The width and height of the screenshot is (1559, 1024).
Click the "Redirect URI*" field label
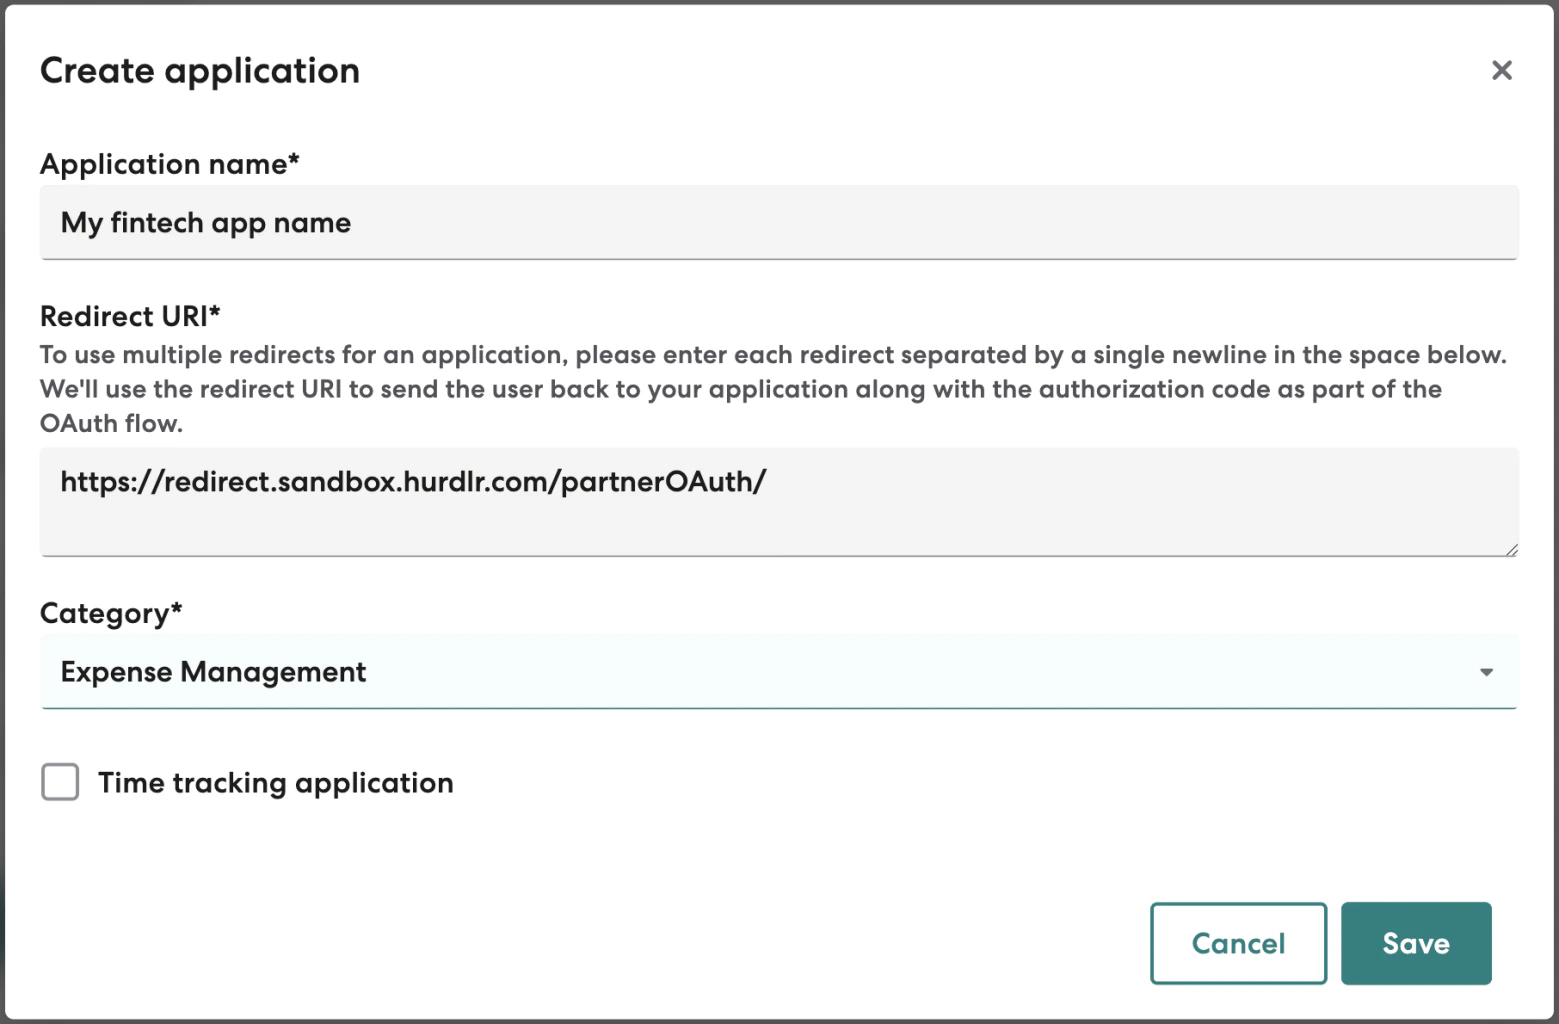129,316
